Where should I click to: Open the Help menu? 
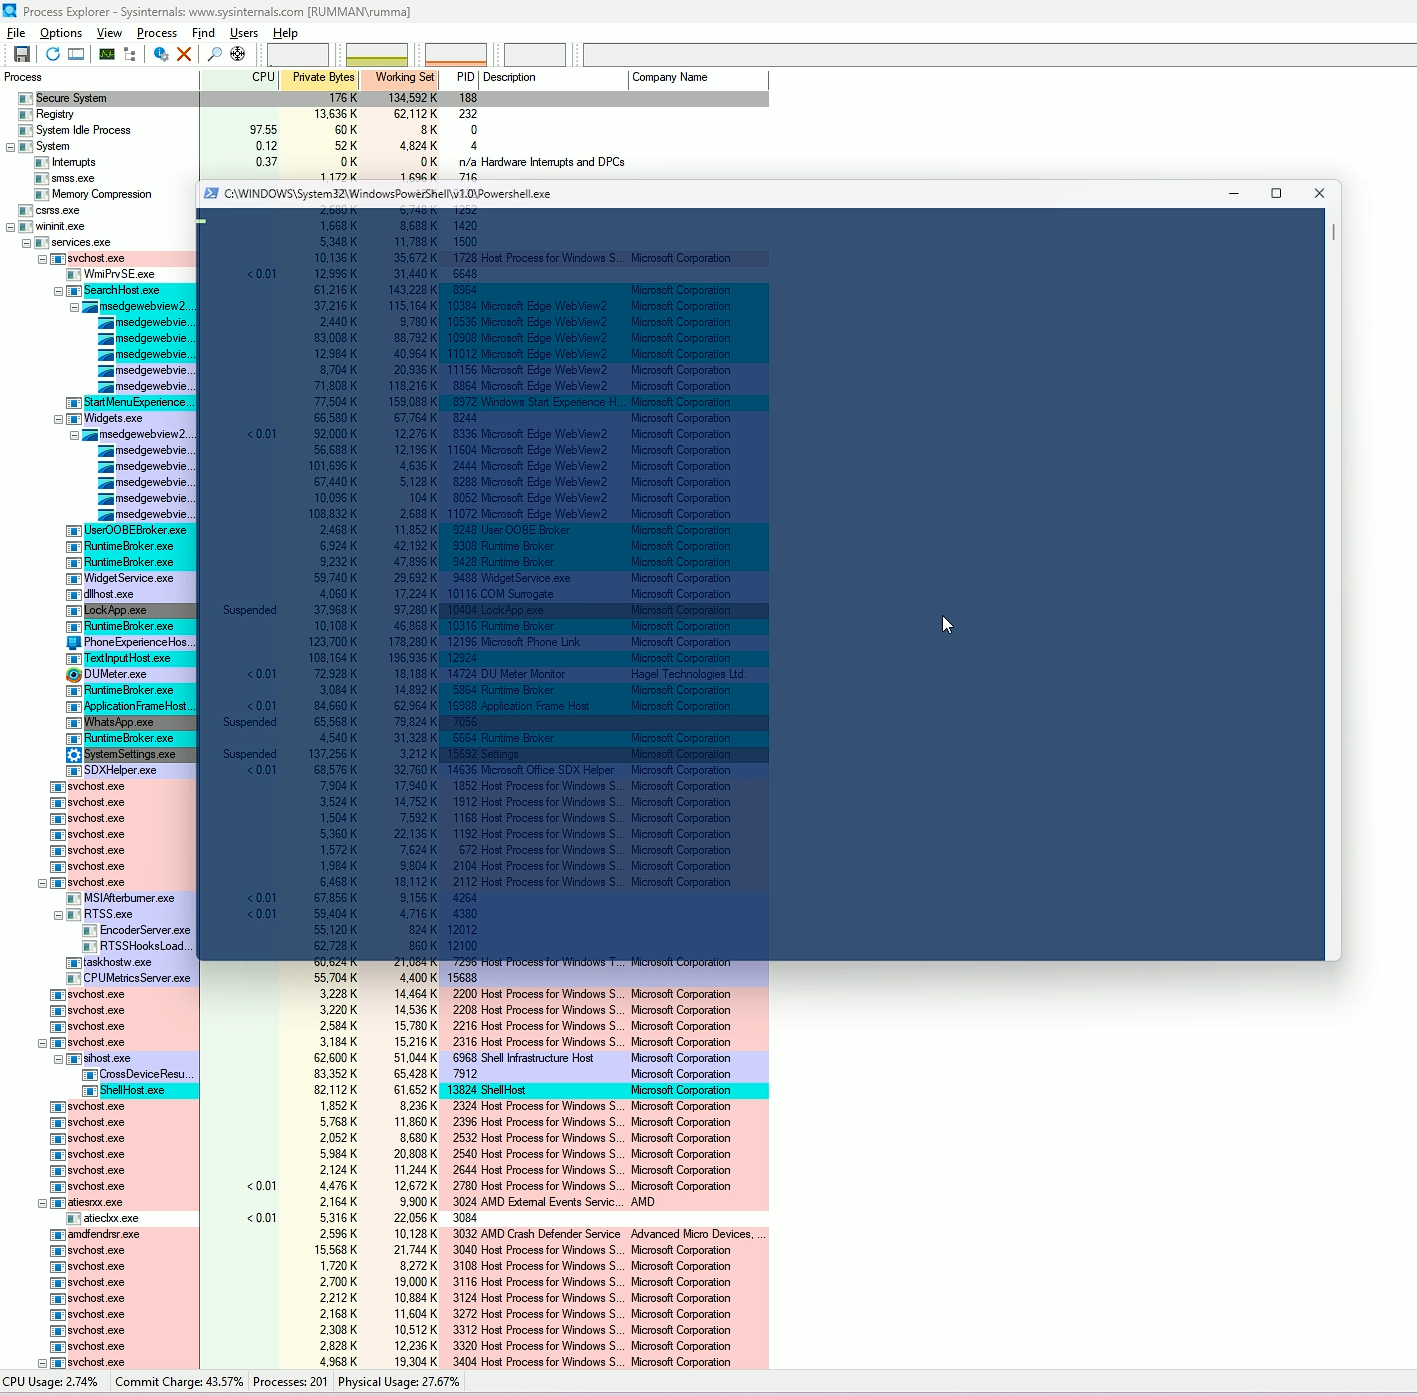[x=285, y=33]
